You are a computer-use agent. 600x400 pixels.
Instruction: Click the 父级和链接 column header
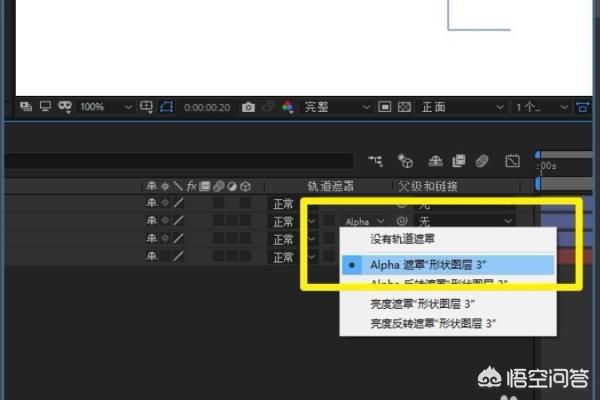pos(428,186)
